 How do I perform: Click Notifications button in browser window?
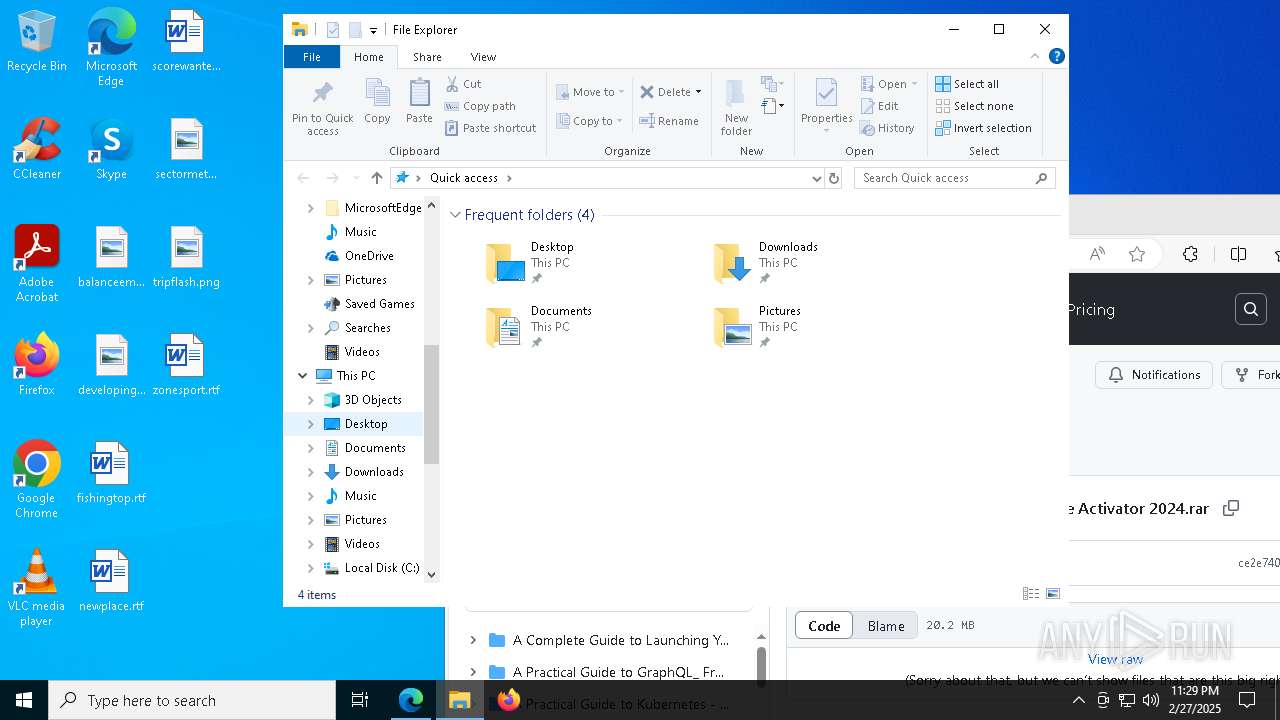(x=1154, y=375)
